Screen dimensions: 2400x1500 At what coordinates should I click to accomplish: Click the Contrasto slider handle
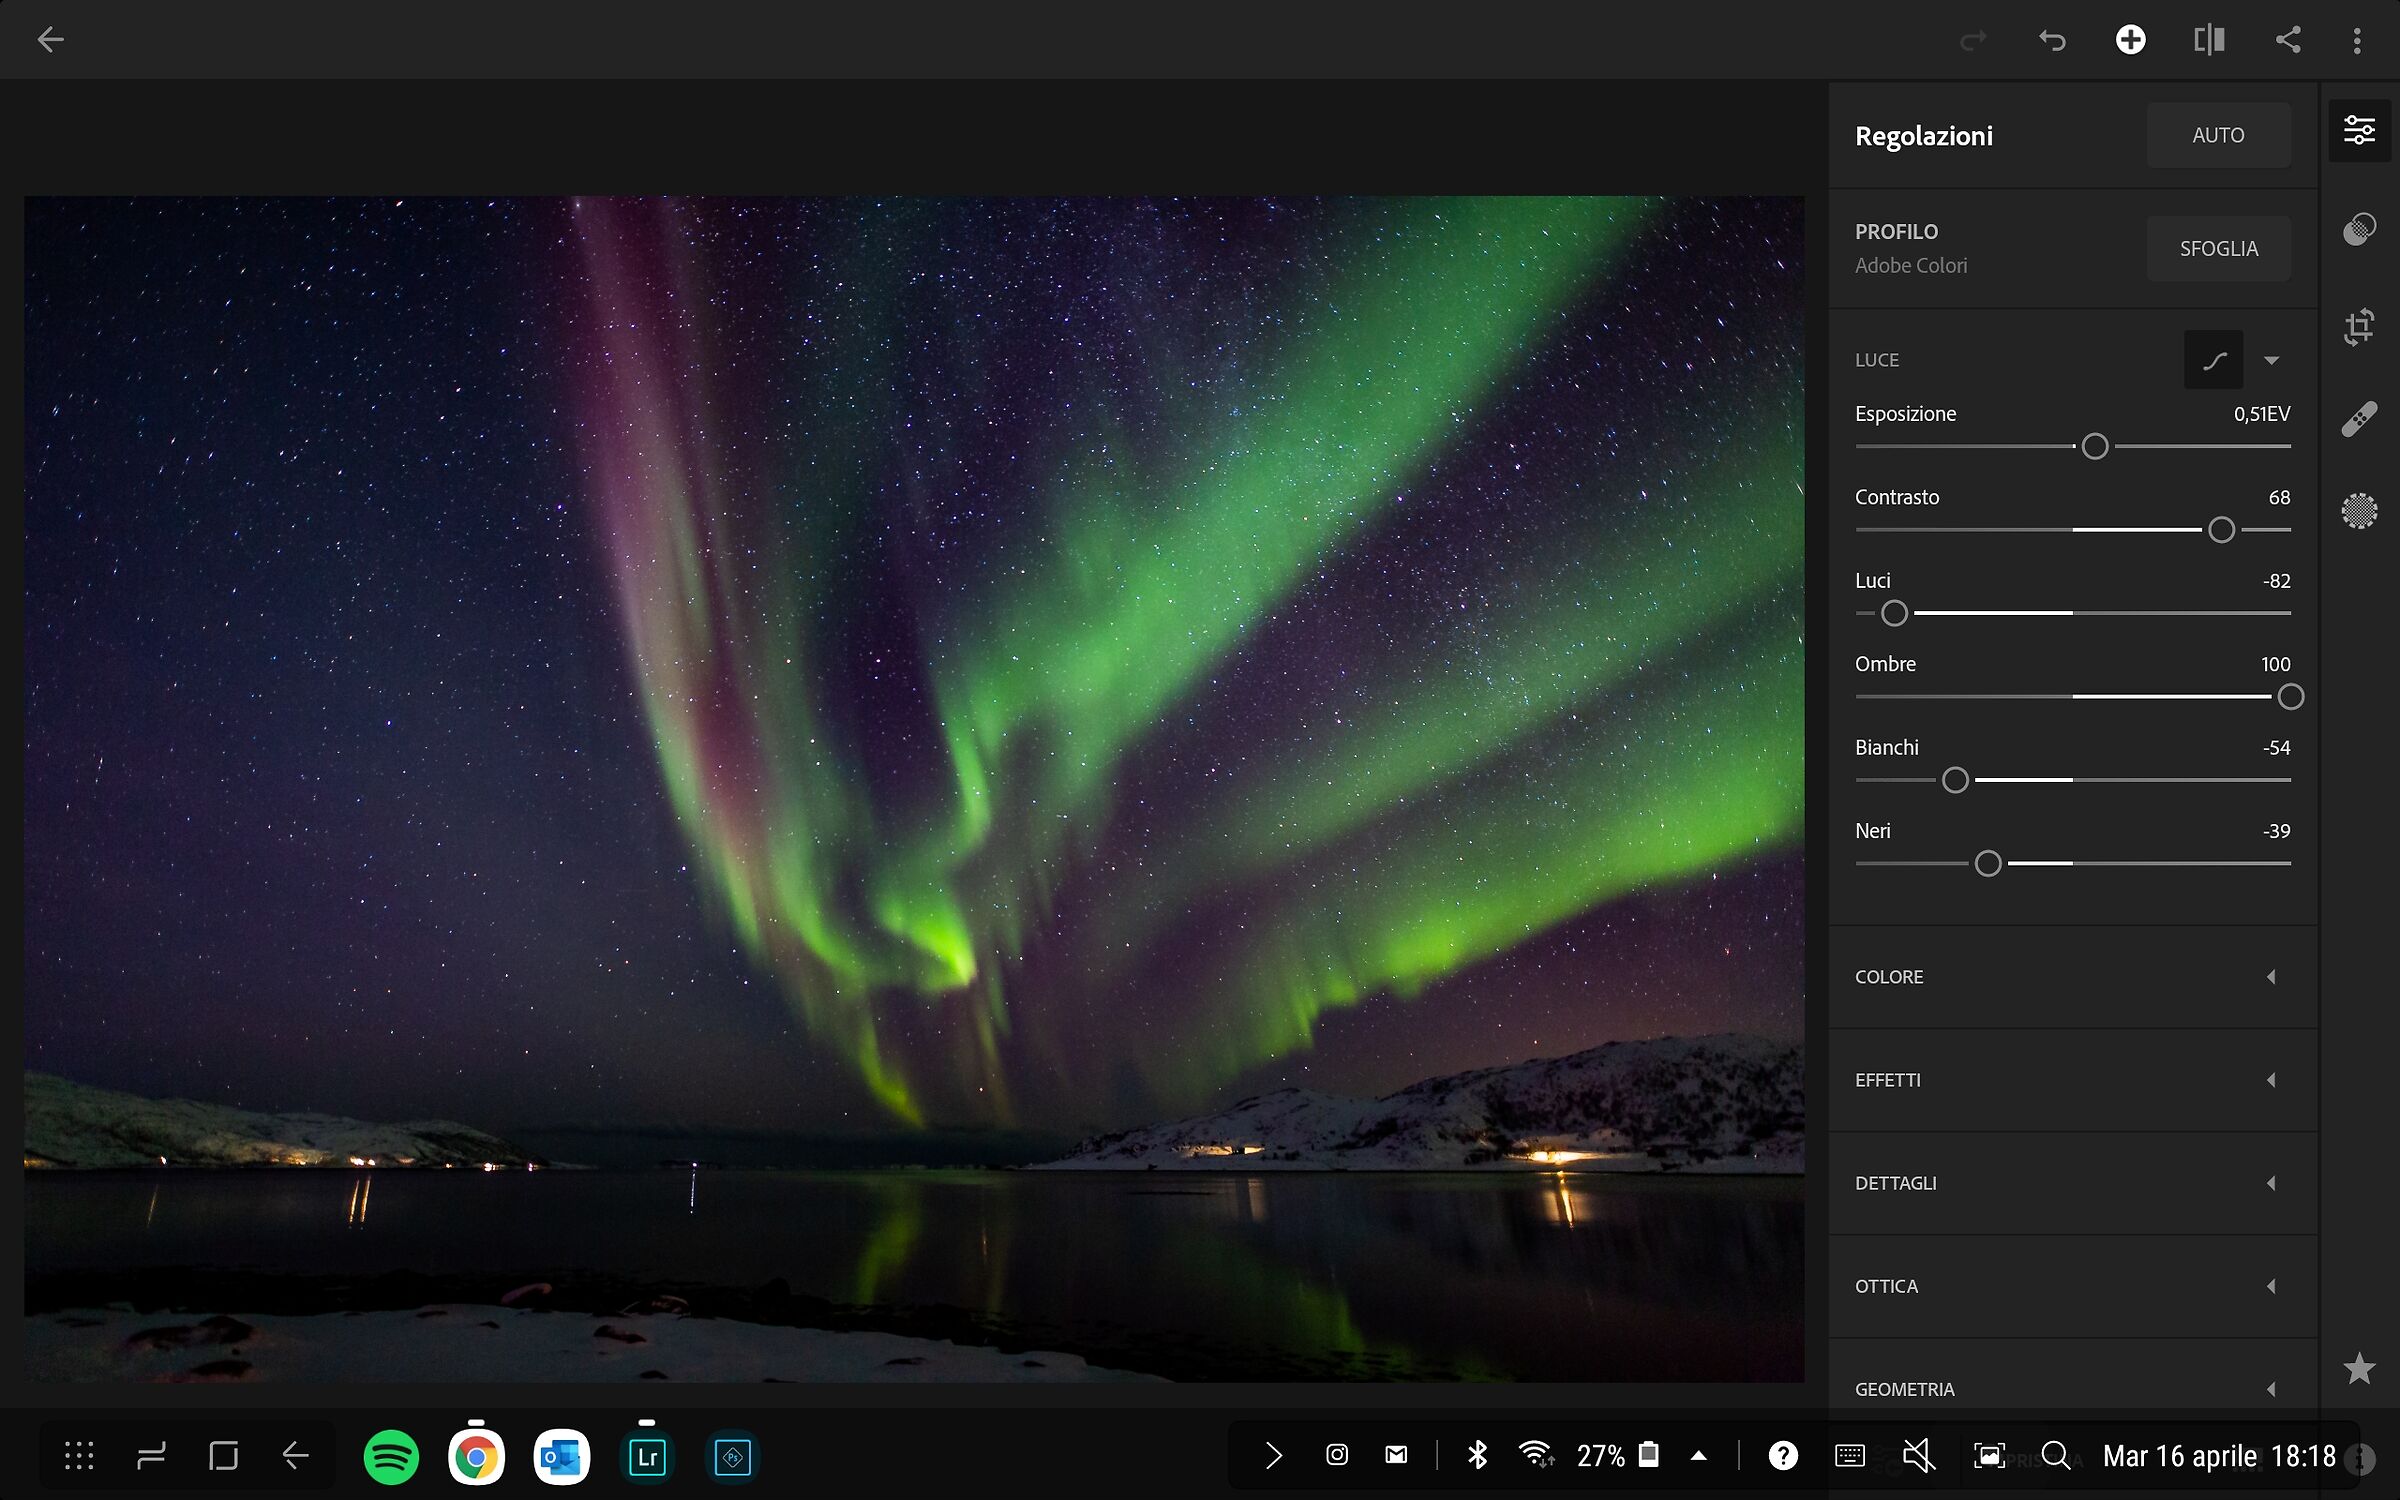pos(2221,530)
